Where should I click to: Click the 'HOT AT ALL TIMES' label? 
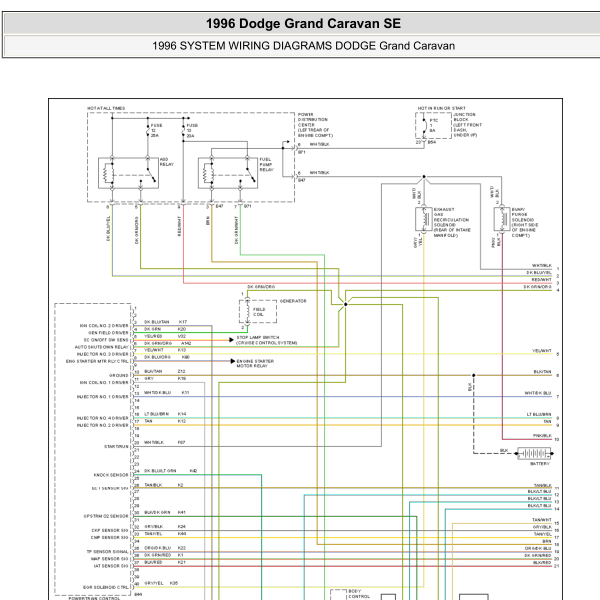tap(106, 108)
